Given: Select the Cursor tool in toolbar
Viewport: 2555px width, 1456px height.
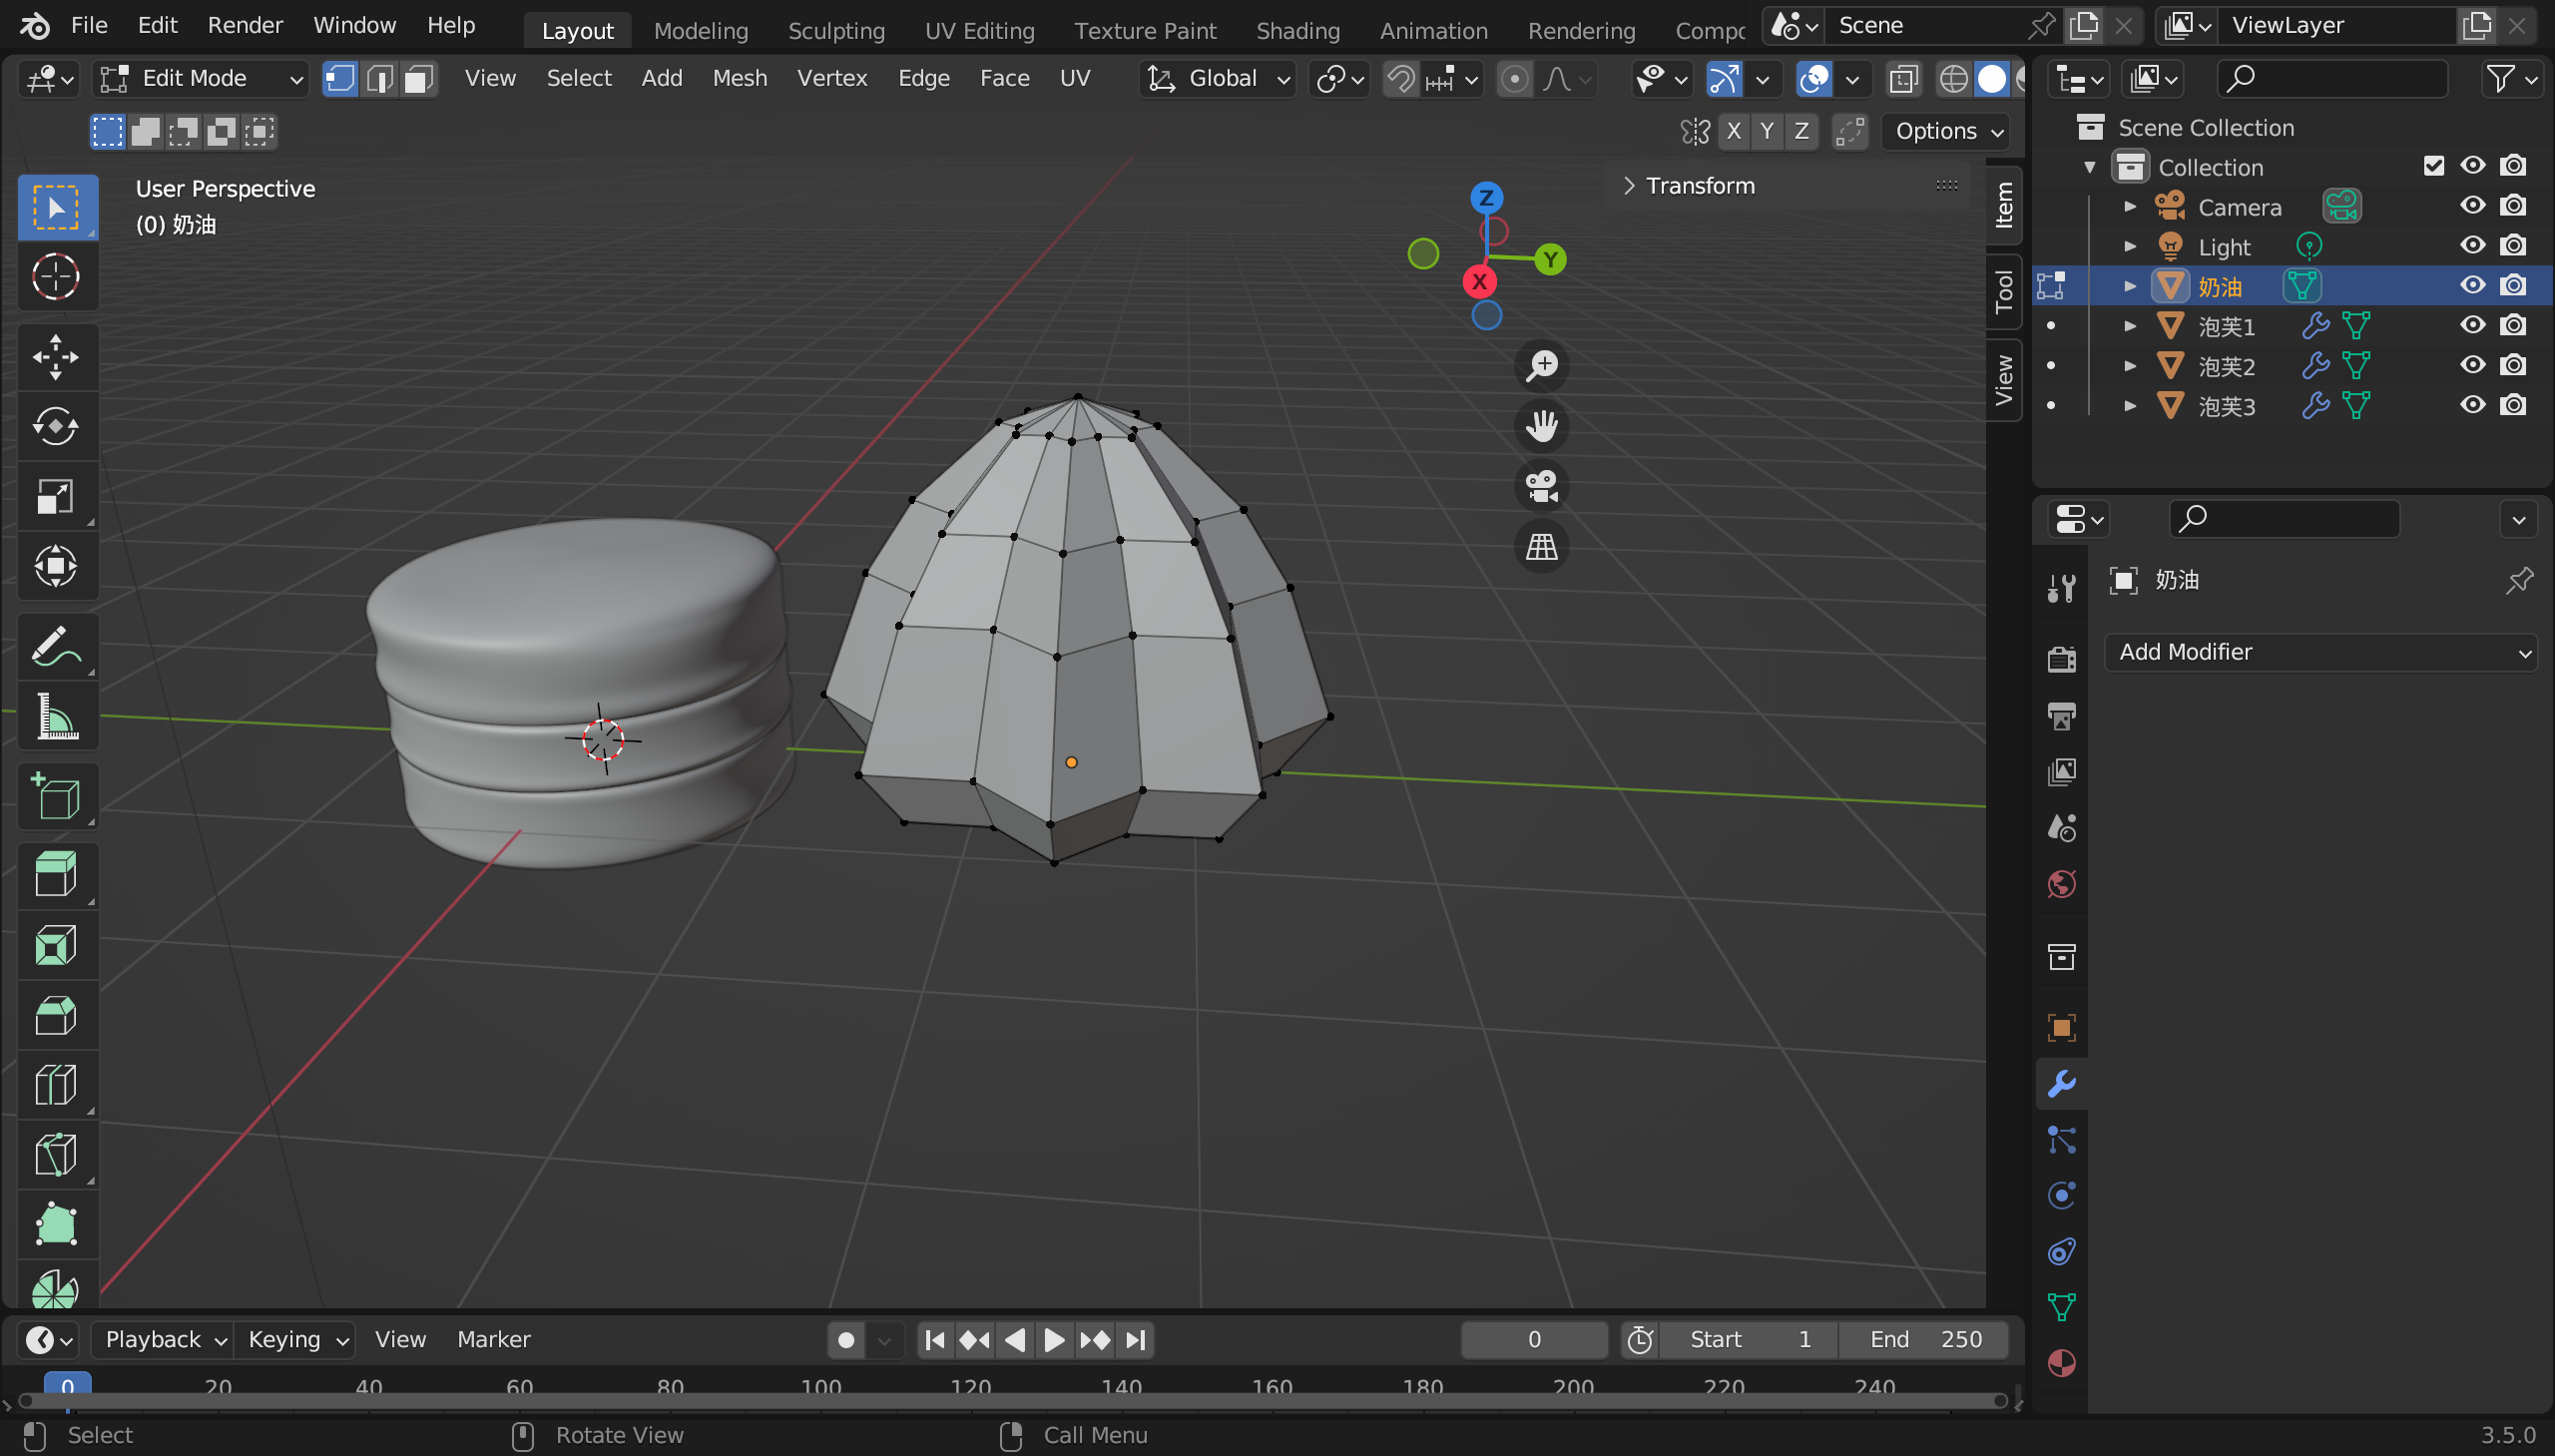Looking at the screenshot, I should point(56,277).
